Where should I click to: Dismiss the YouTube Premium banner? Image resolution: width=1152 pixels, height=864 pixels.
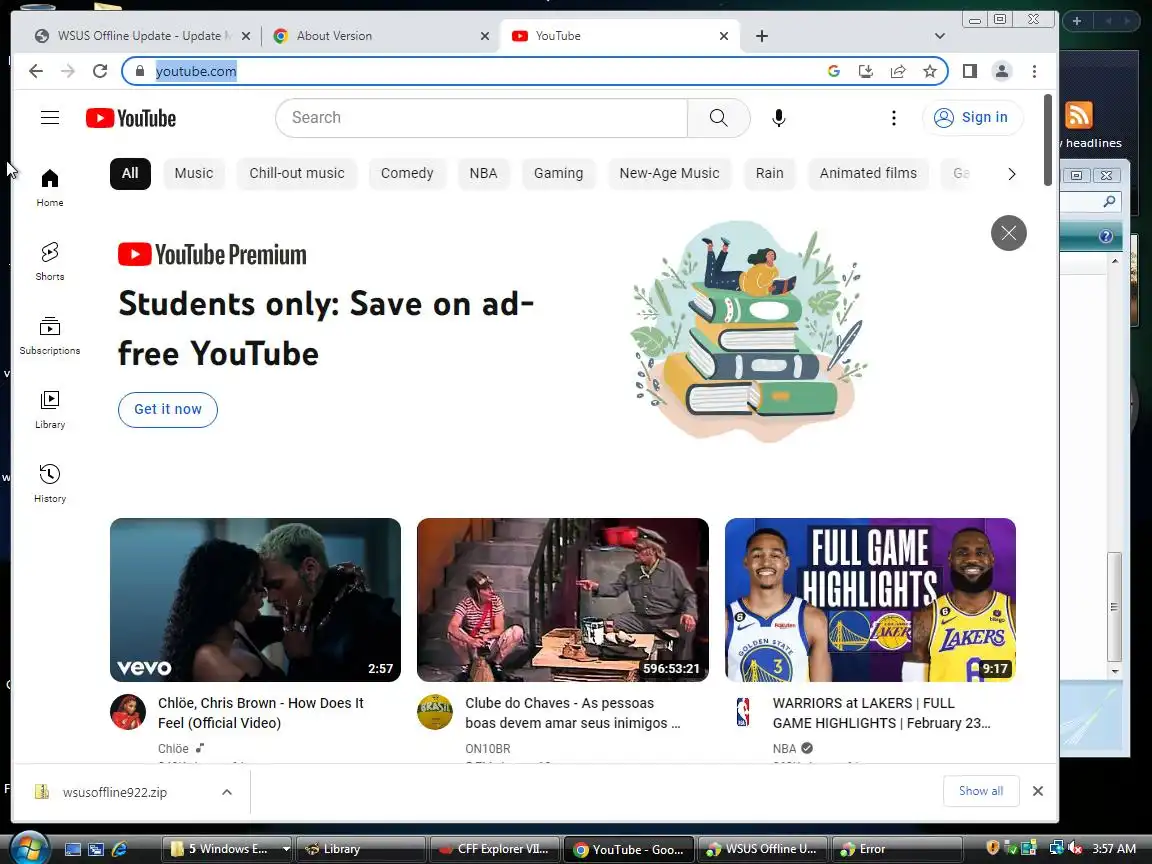(1009, 233)
